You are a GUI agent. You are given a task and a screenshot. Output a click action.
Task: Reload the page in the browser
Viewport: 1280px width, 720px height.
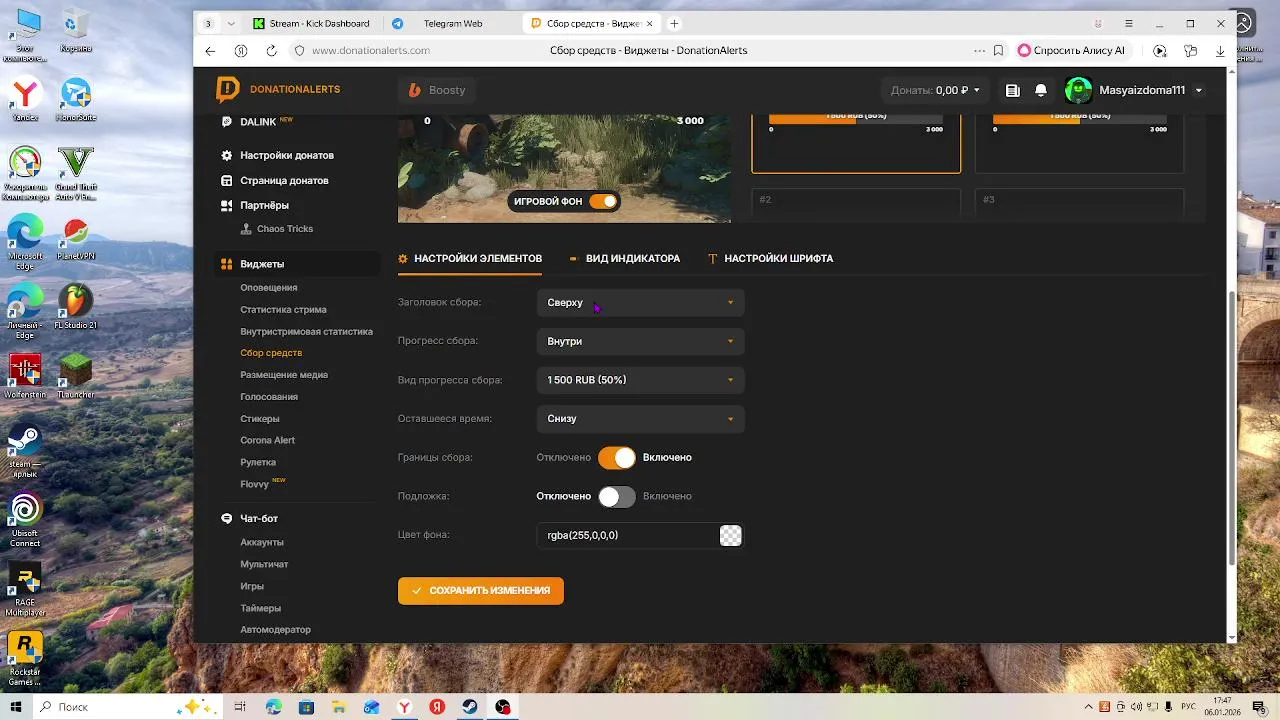point(271,50)
